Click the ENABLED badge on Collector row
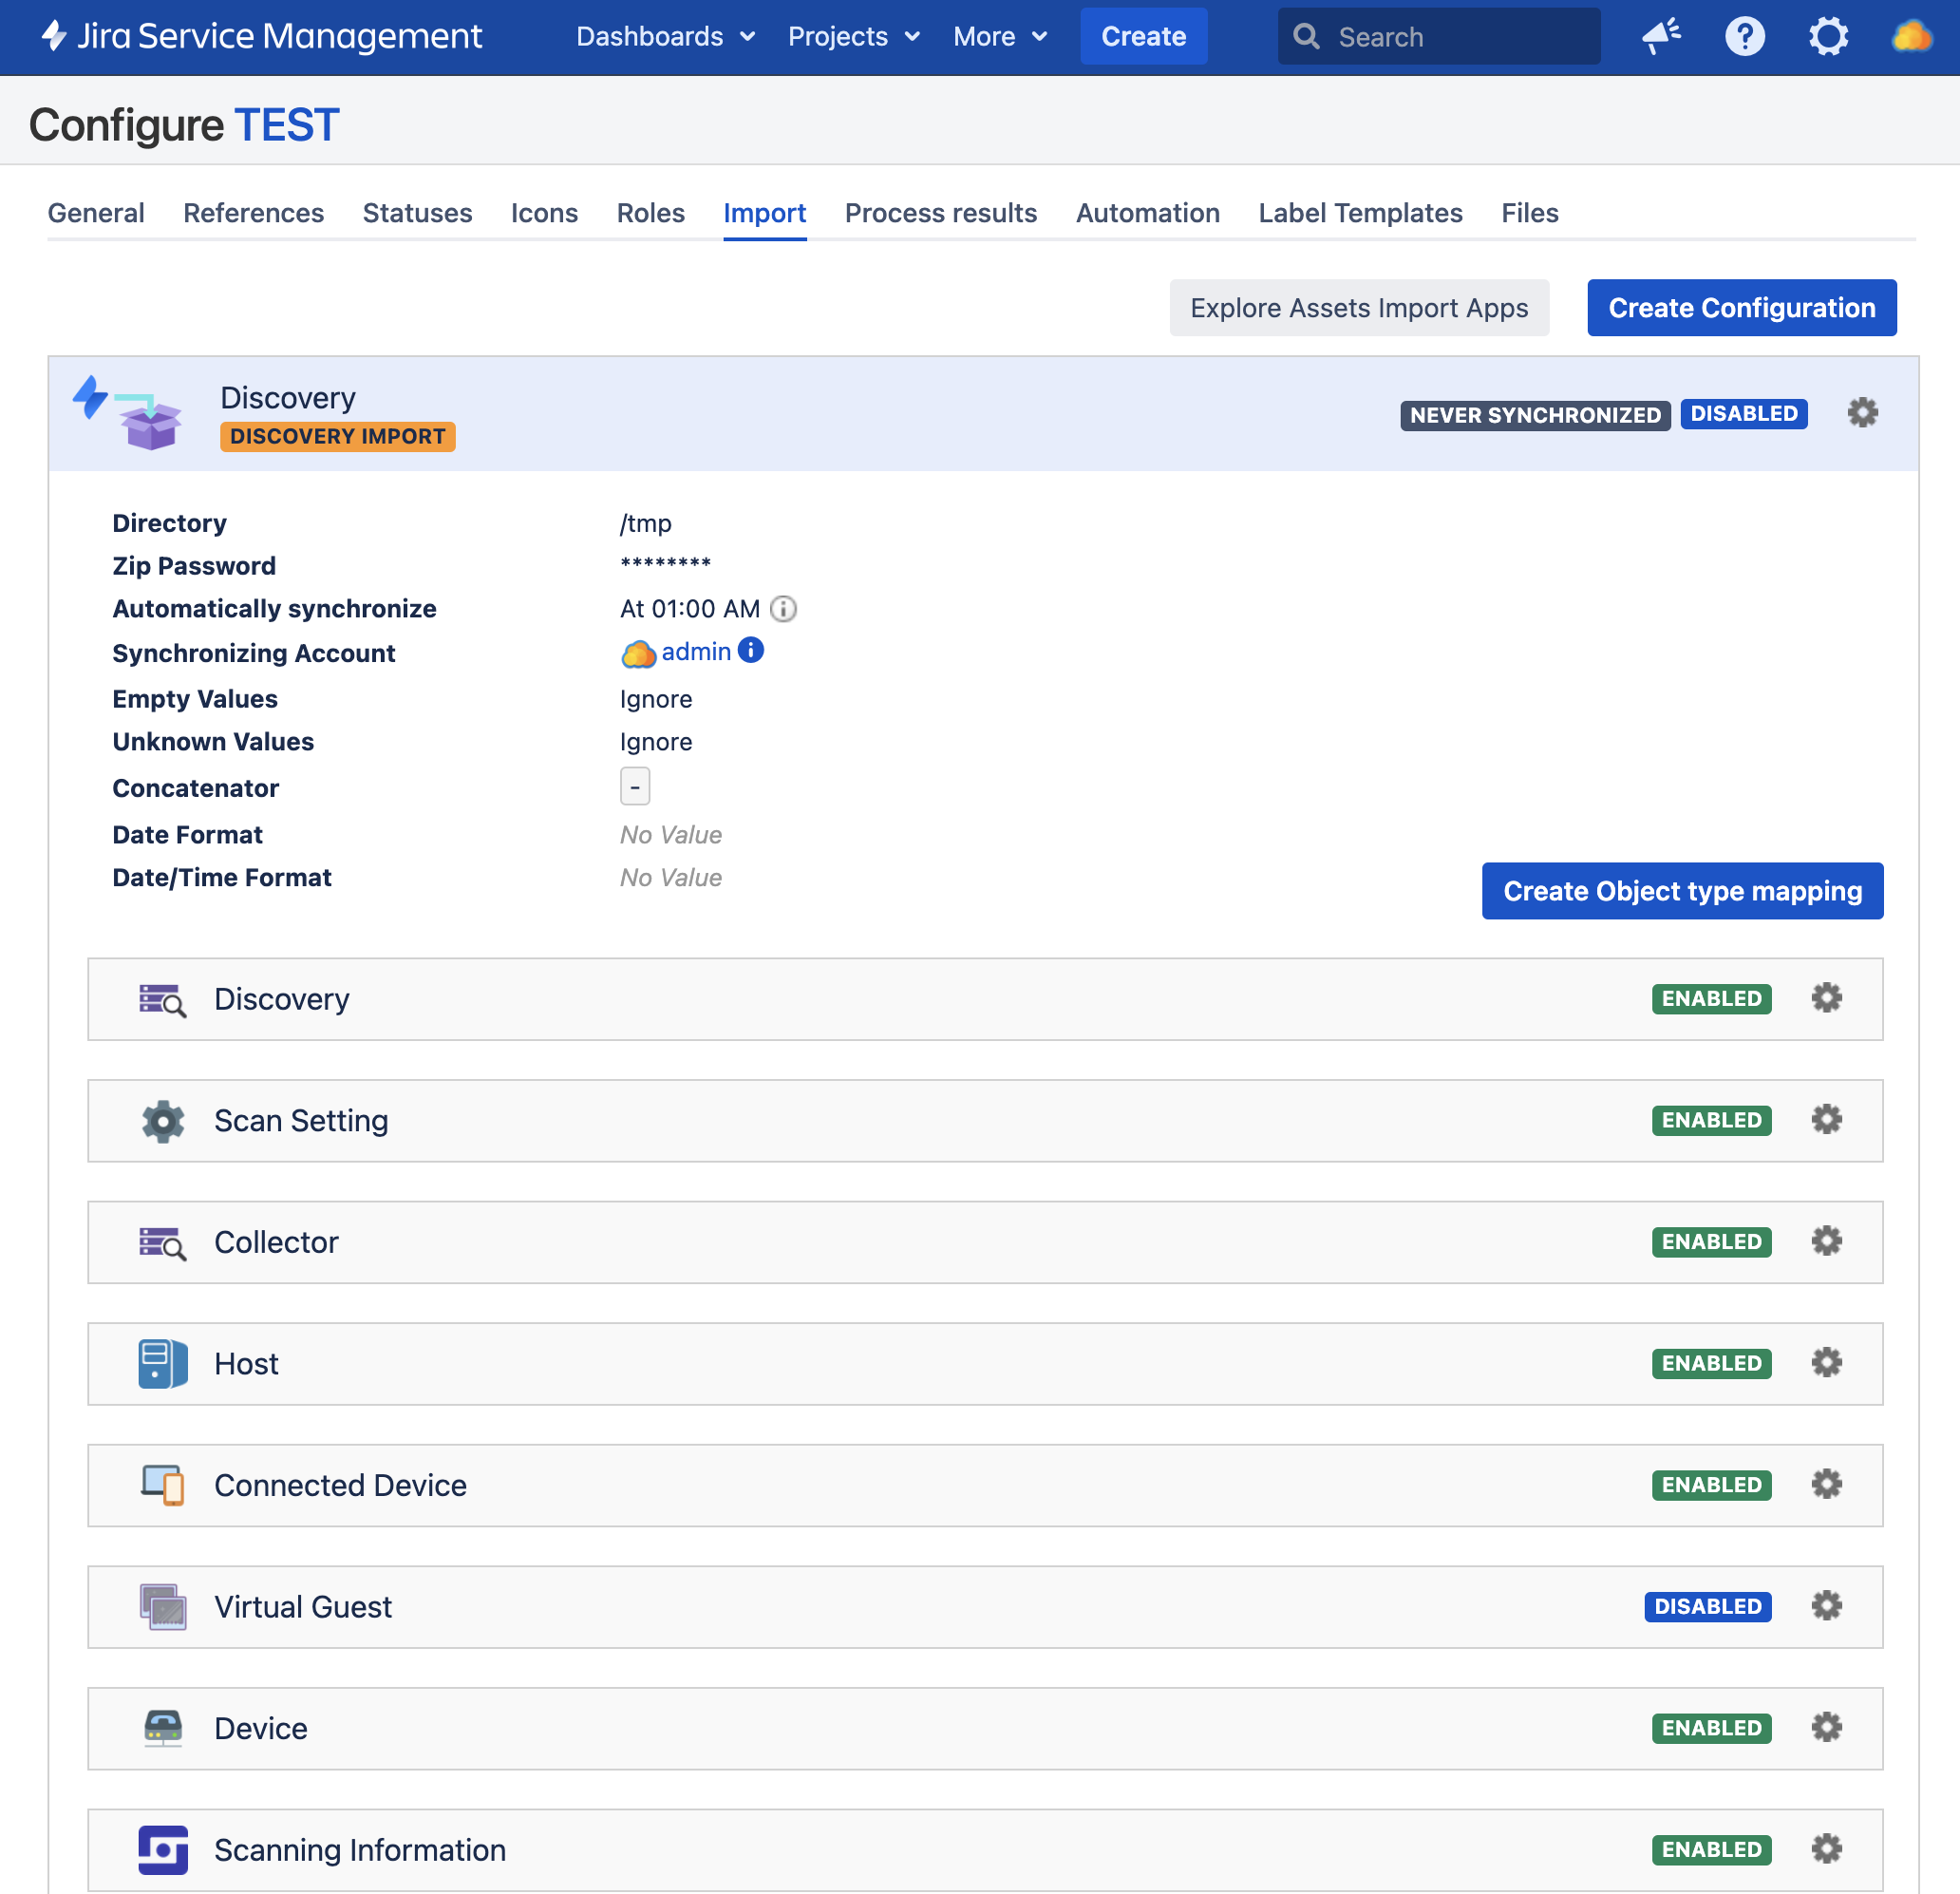Viewport: 1960px width, 1894px height. point(1712,1243)
